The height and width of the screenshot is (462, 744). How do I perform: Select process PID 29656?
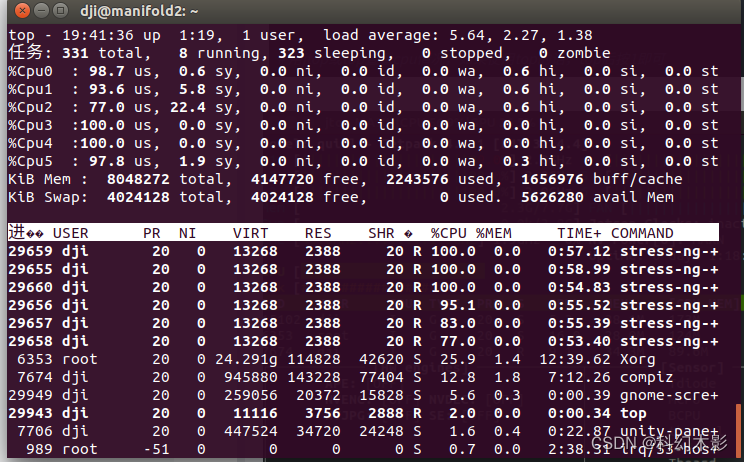click(30, 305)
